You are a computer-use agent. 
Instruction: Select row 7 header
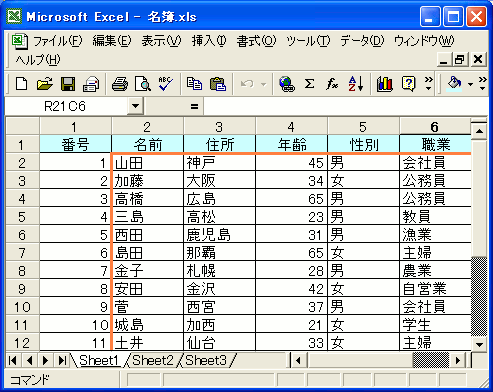click(x=22, y=253)
